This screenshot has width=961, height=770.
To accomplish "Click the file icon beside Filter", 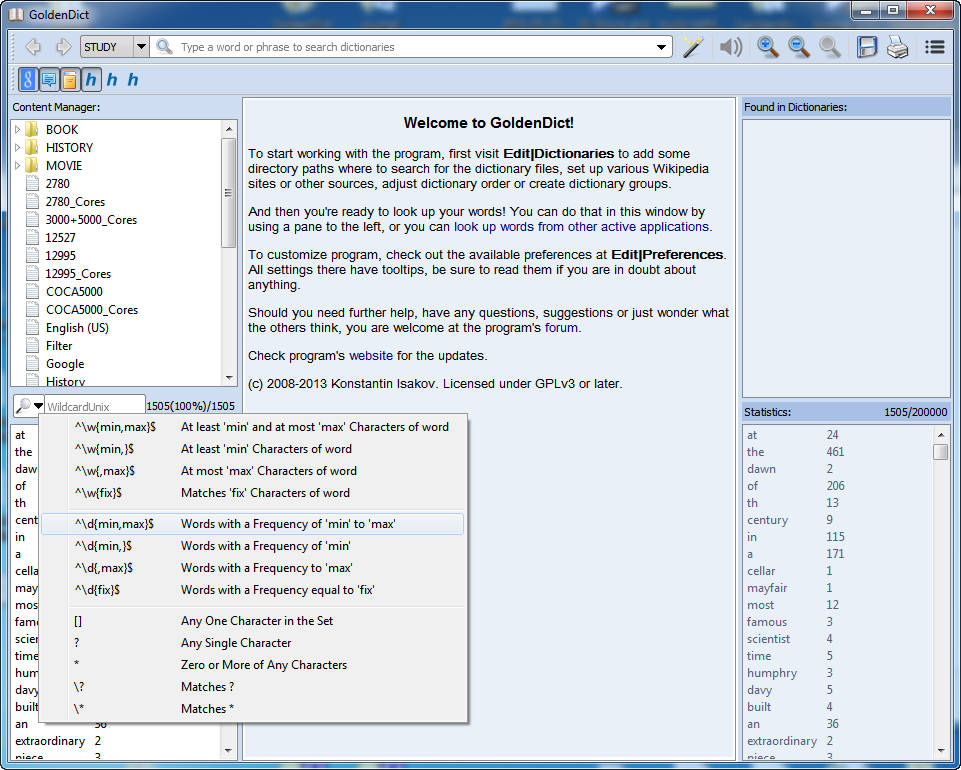I will (32, 345).
